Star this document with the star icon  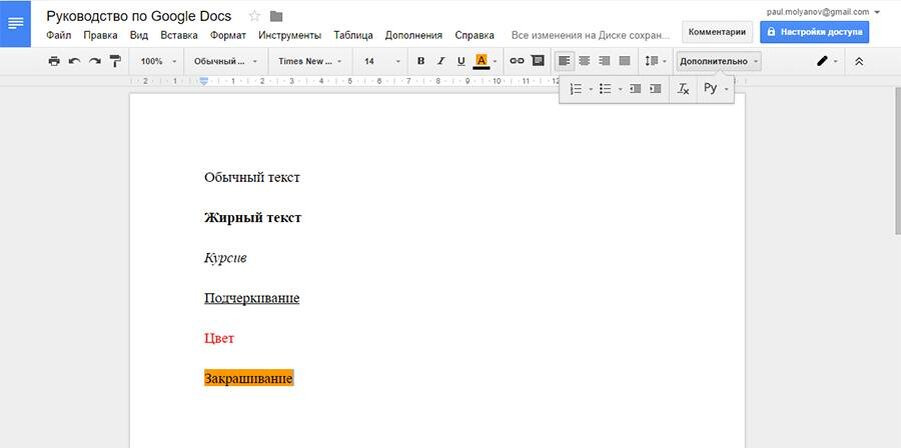click(255, 16)
